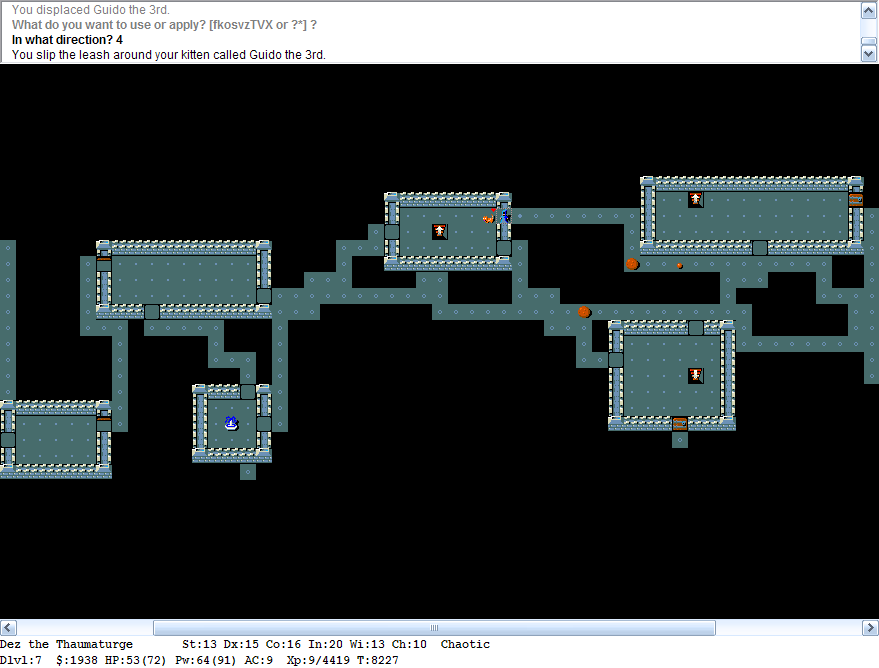Click the open door of the bottom-left room
Viewport: 879px width, 668px height.
[x=104, y=424]
